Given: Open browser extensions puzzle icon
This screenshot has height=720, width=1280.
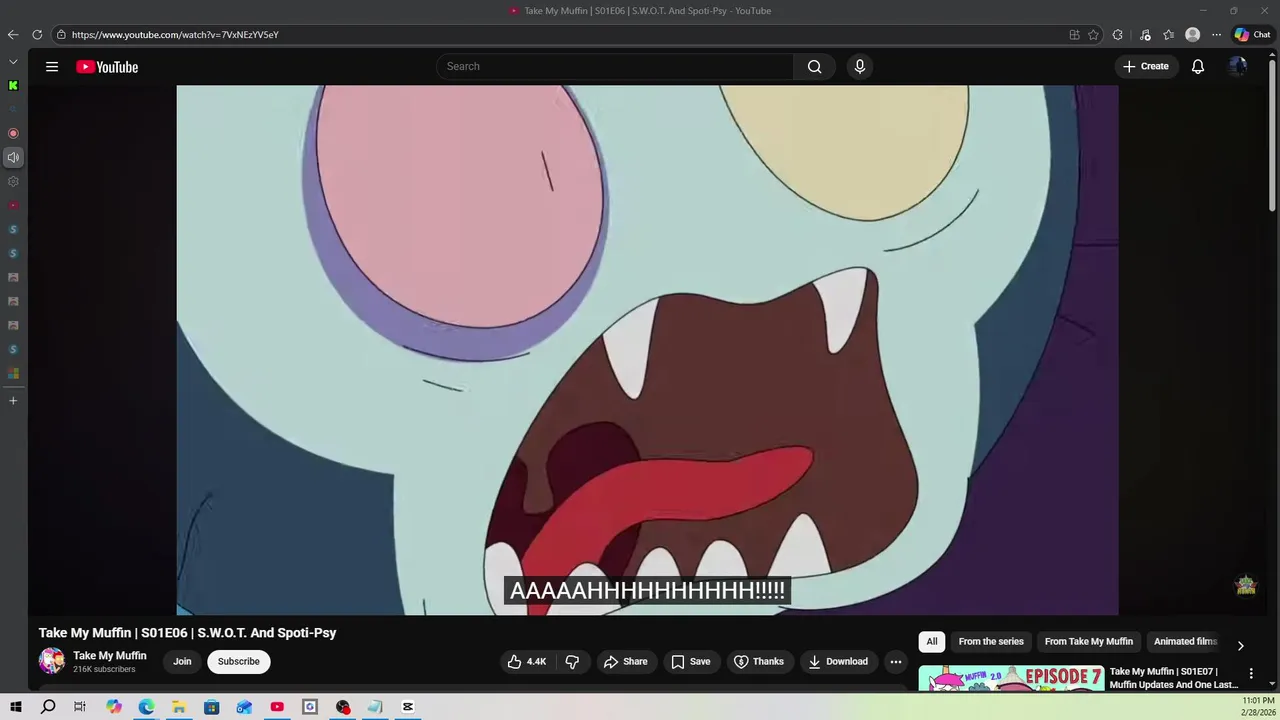Looking at the screenshot, I should pyautogui.click(x=1117, y=35).
